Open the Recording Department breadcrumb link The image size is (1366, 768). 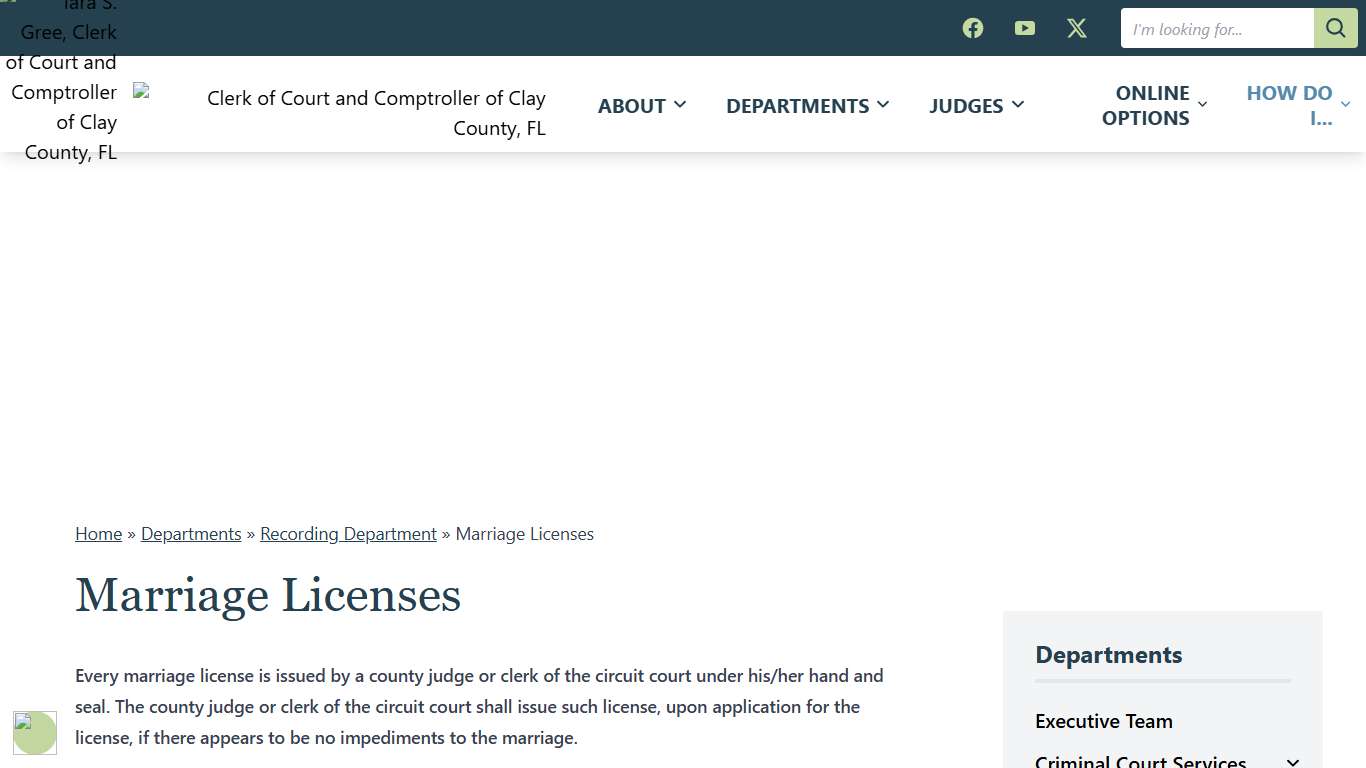[x=348, y=533]
